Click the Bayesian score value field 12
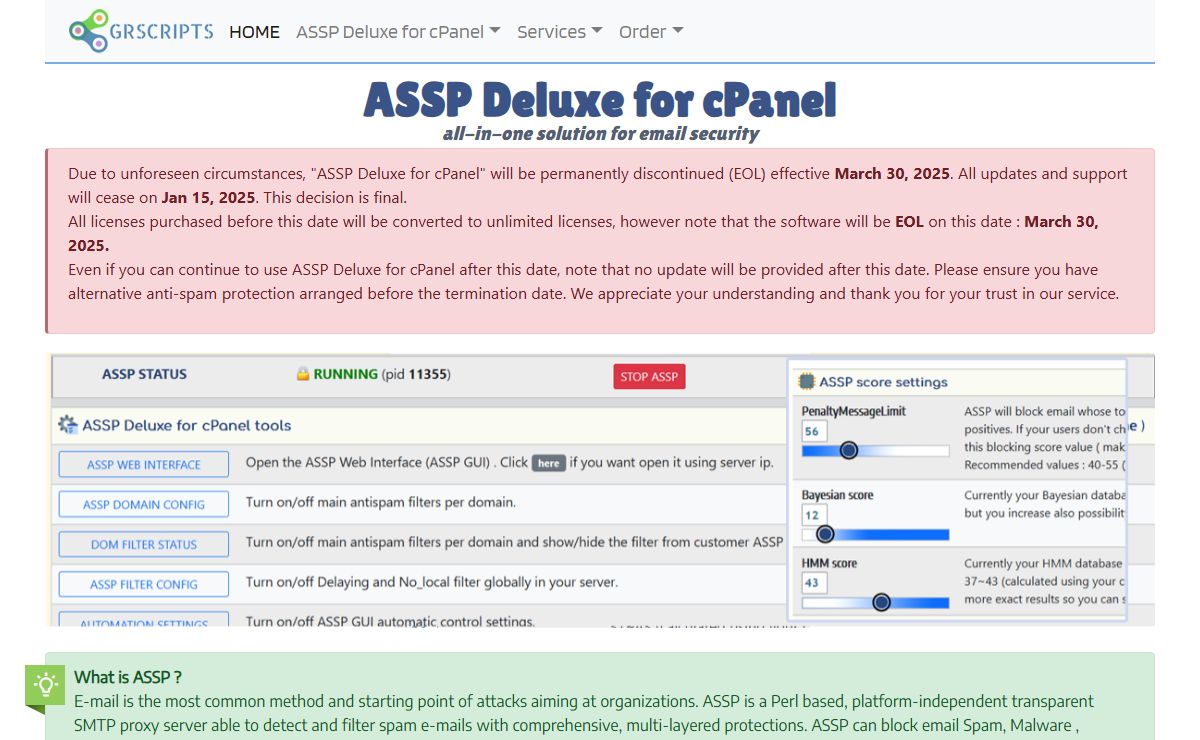 click(x=814, y=515)
